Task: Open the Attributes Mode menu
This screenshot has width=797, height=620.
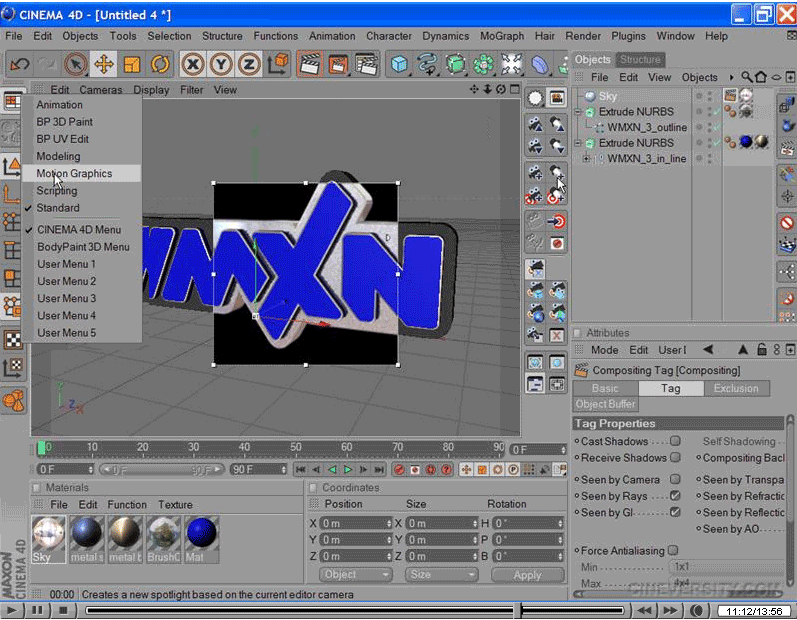Action: coord(604,350)
